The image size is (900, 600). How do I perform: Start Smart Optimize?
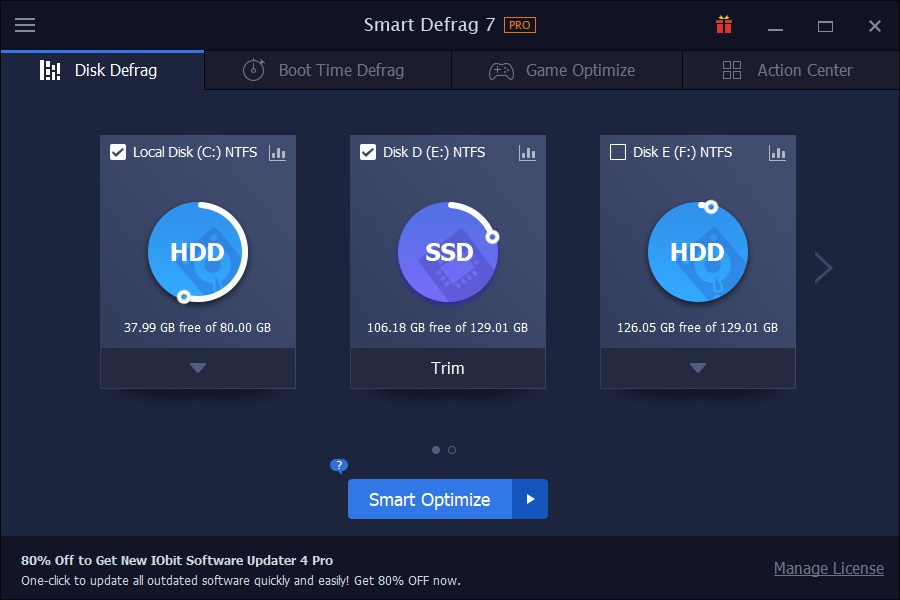coord(429,499)
